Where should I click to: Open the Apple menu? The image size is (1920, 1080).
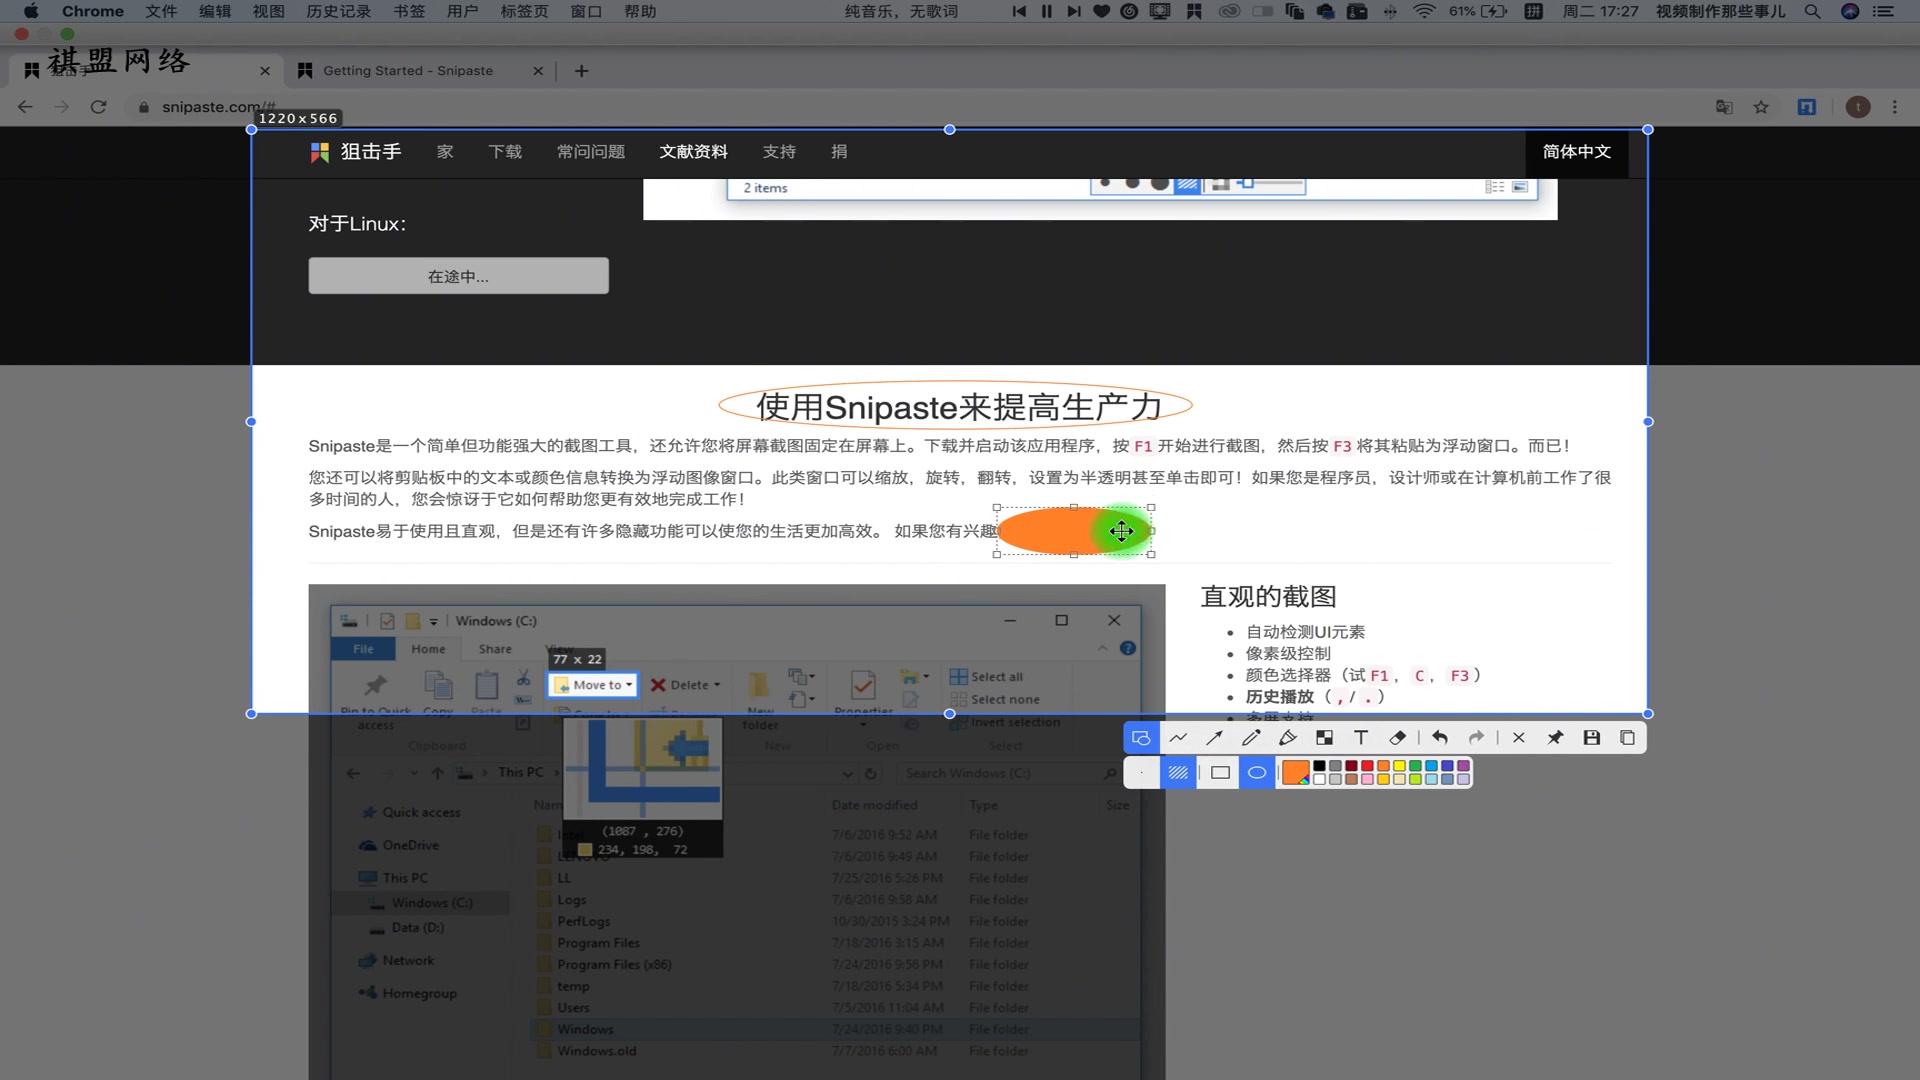(x=31, y=11)
